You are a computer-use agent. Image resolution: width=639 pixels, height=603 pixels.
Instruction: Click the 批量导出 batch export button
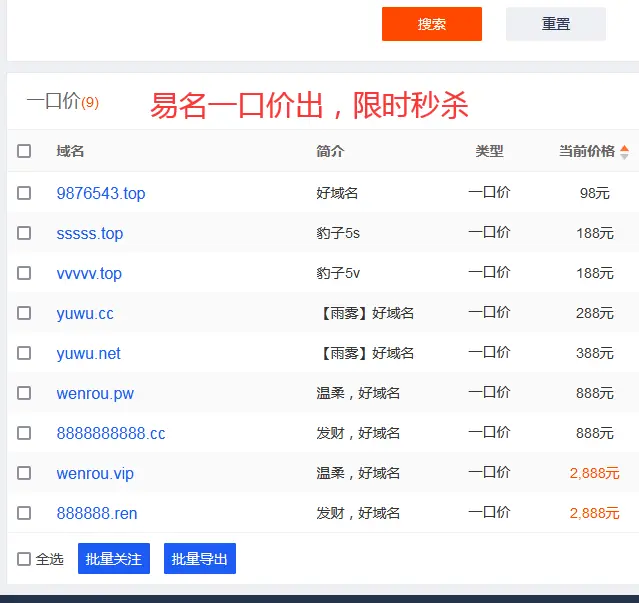tap(200, 559)
